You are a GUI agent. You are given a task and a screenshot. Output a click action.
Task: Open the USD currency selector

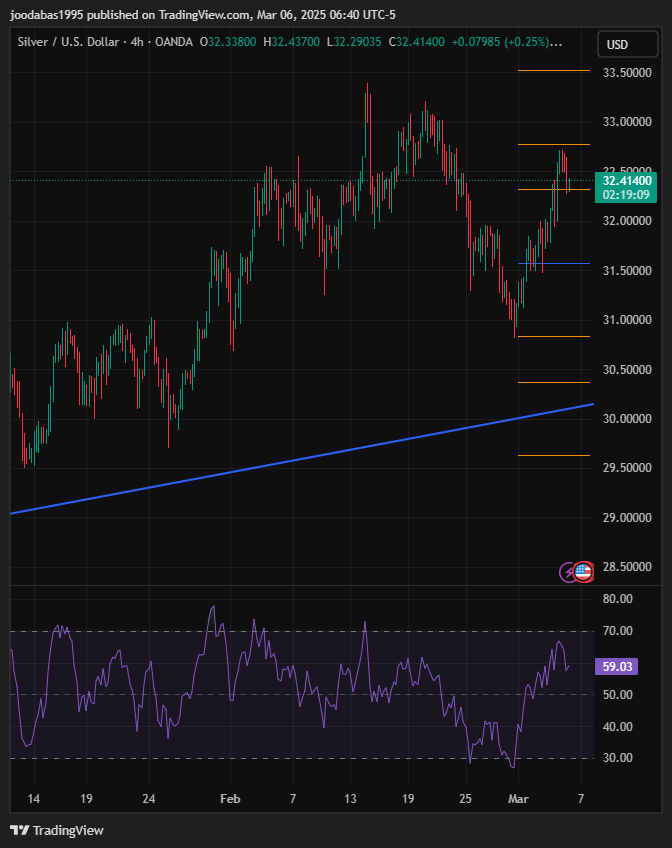tap(617, 45)
